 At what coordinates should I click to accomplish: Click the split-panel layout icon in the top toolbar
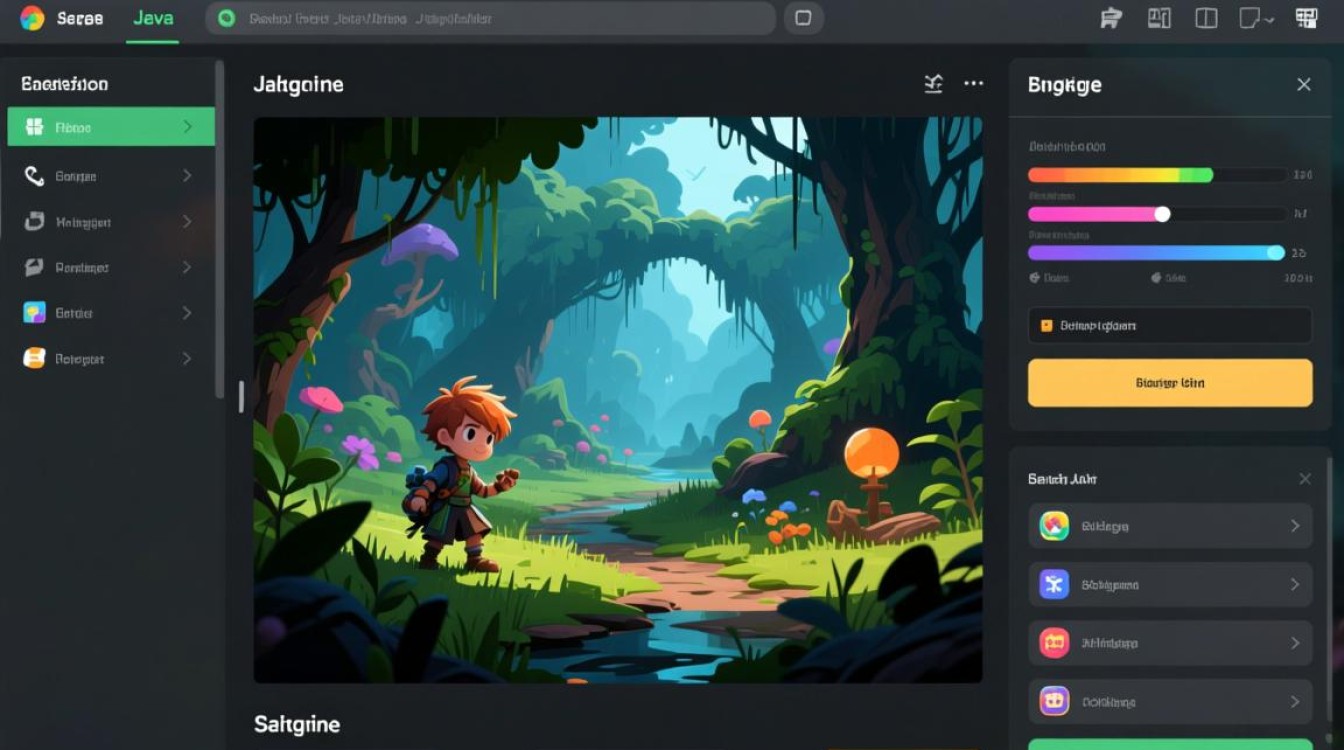(1207, 18)
